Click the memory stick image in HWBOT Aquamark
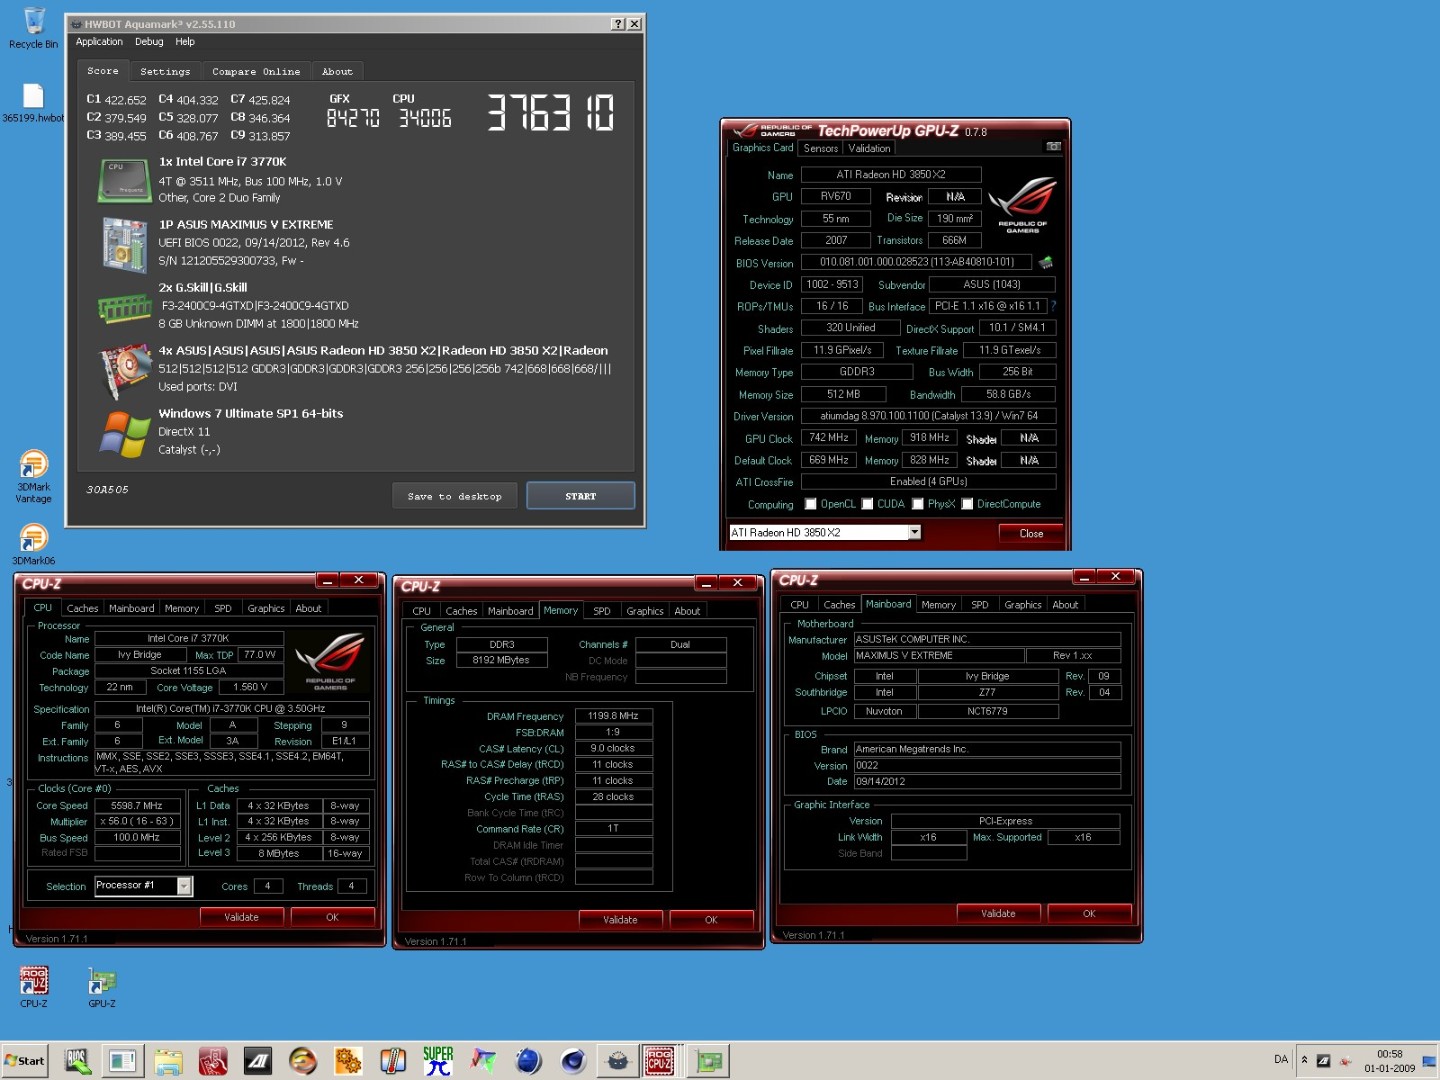1440x1080 pixels. 124,307
